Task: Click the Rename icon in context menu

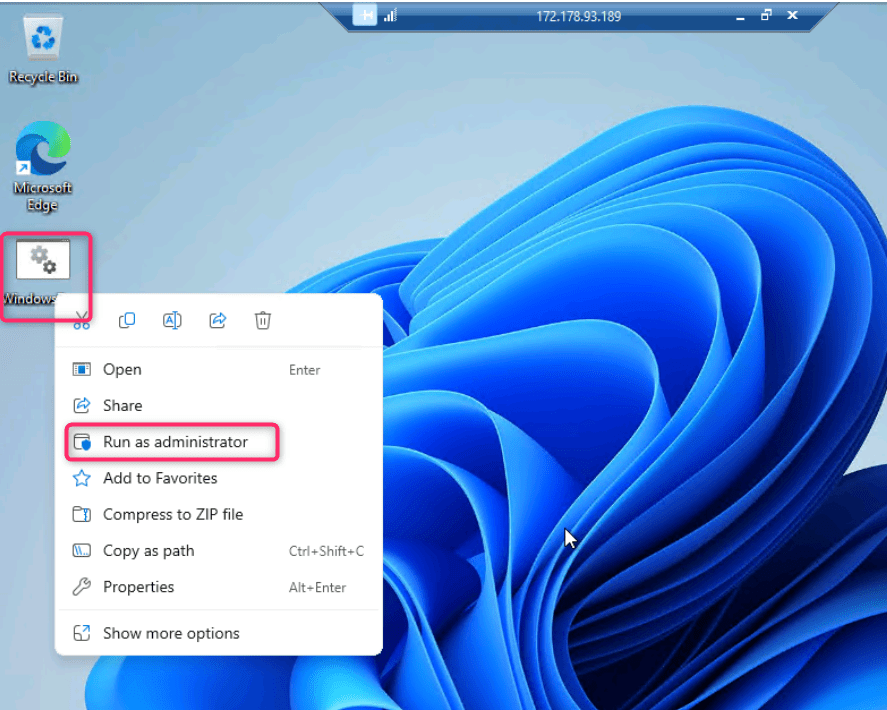Action: click(x=172, y=320)
